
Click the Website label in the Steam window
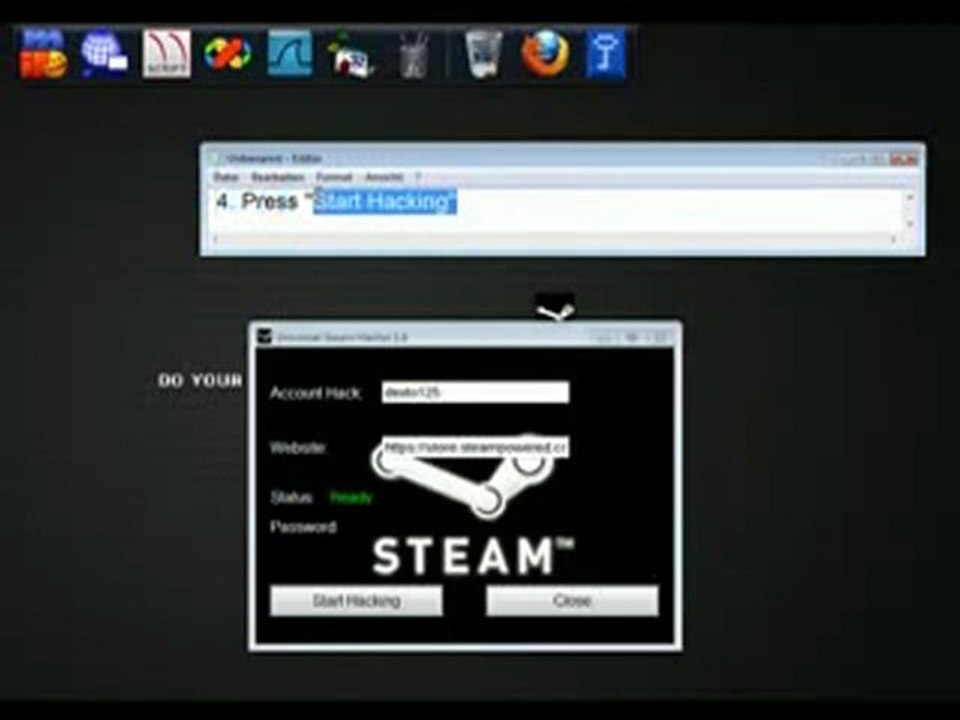(297, 448)
